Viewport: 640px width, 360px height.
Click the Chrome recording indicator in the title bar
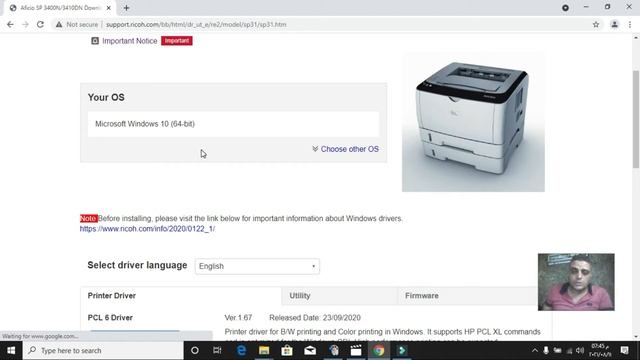point(565,8)
